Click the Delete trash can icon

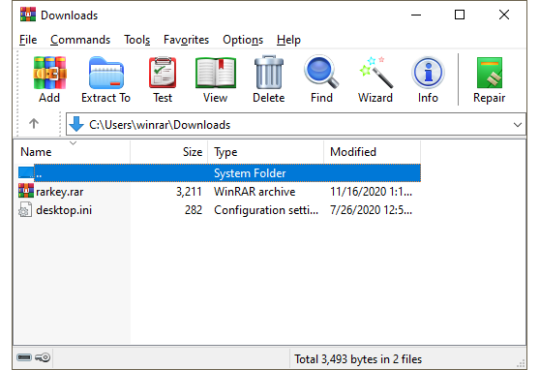pyautogui.click(x=269, y=72)
